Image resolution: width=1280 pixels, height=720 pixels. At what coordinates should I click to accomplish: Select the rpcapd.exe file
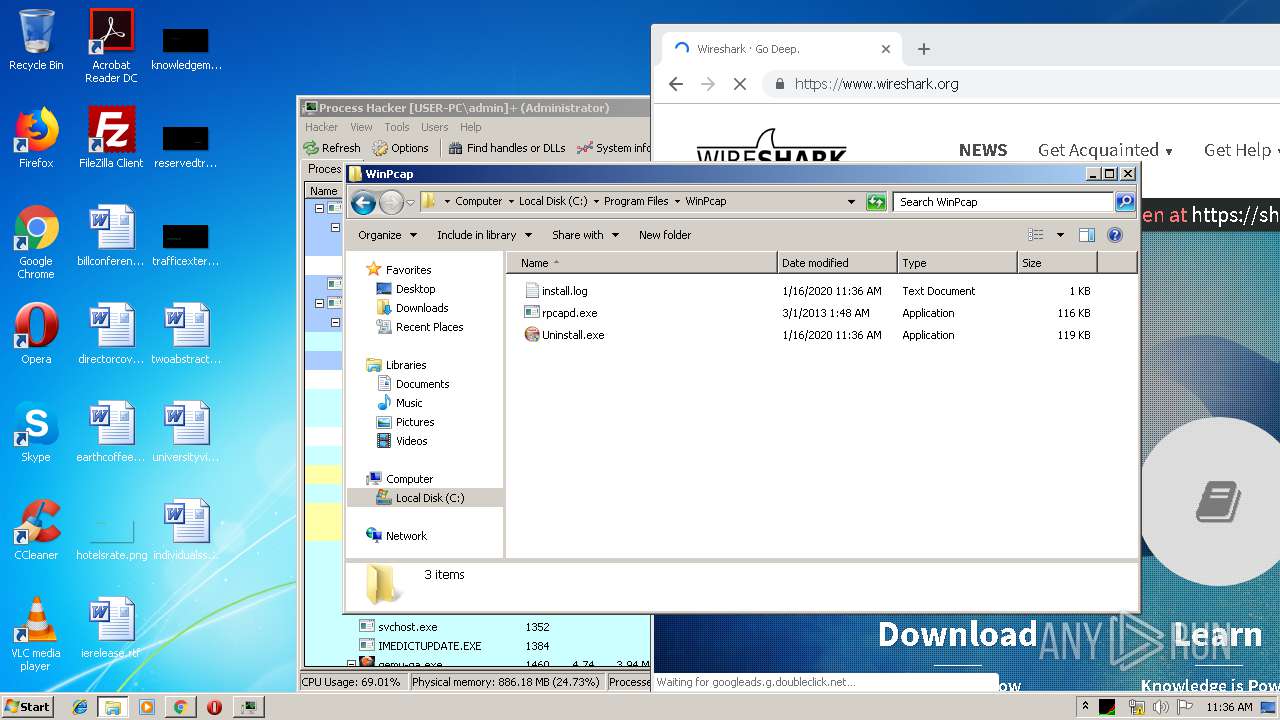(569, 313)
